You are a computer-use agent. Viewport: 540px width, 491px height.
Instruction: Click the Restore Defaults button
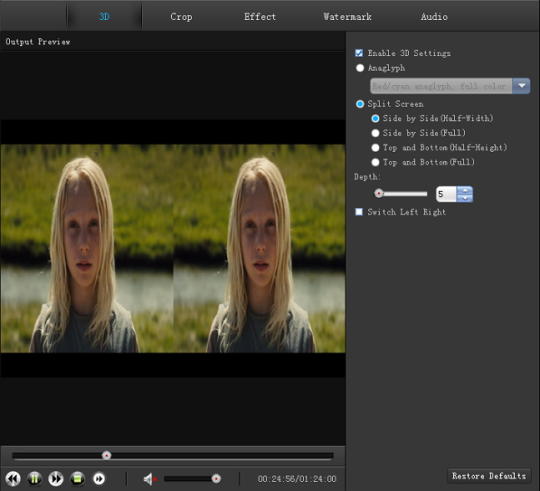pos(489,476)
